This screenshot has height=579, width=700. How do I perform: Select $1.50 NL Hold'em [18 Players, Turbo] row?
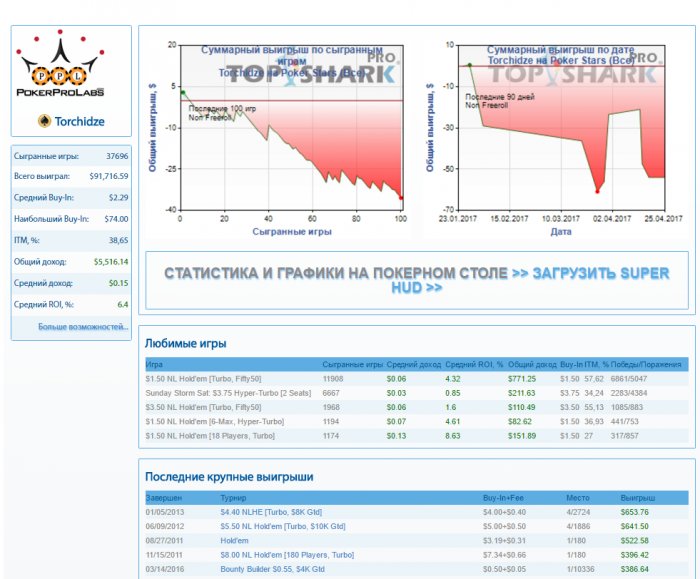417,436
